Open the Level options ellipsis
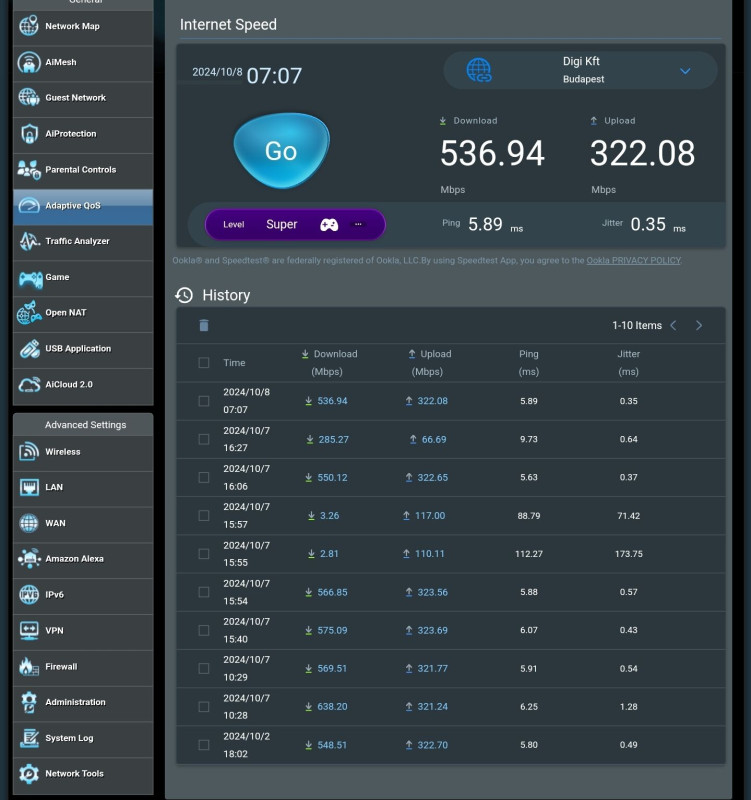This screenshot has height=800, width=751. 358,224
